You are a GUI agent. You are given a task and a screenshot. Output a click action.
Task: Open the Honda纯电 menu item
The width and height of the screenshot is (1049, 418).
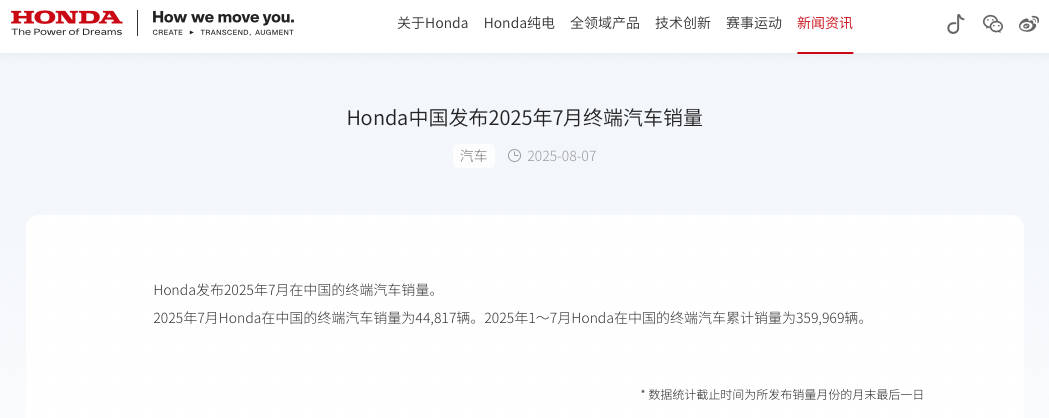pos(519,23)
